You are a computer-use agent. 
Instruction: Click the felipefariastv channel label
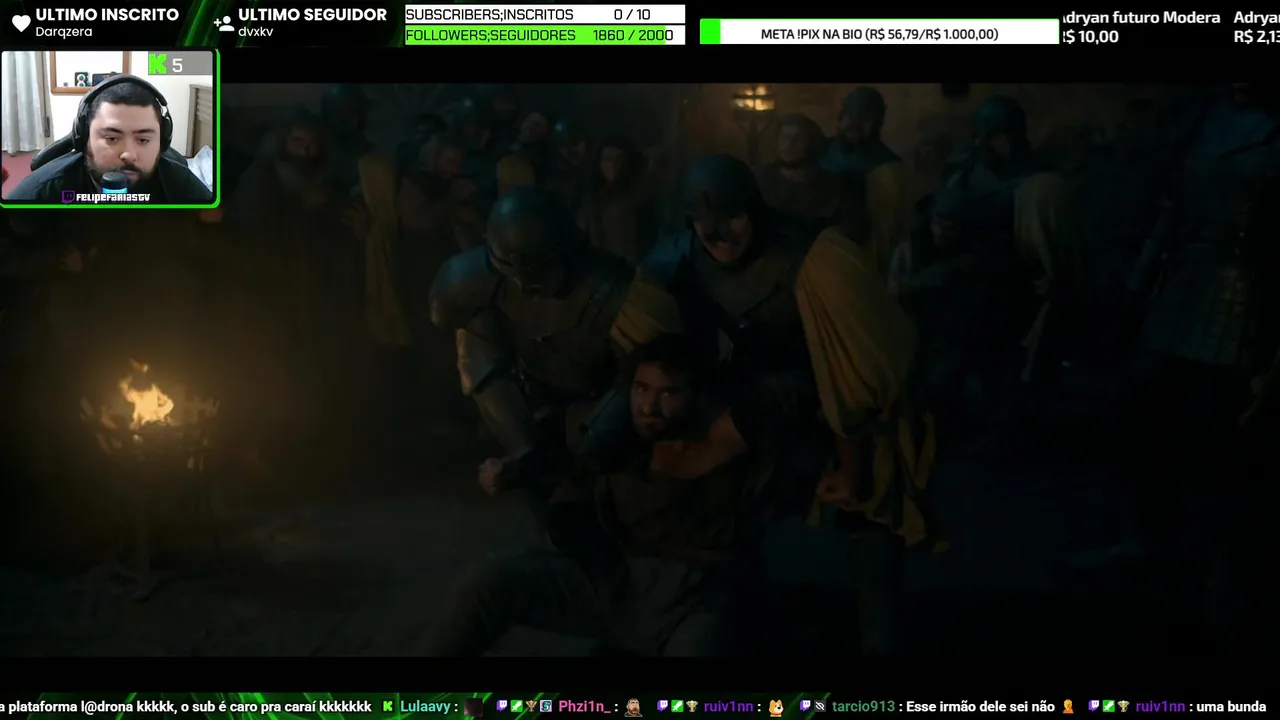[x=112, y=197]
